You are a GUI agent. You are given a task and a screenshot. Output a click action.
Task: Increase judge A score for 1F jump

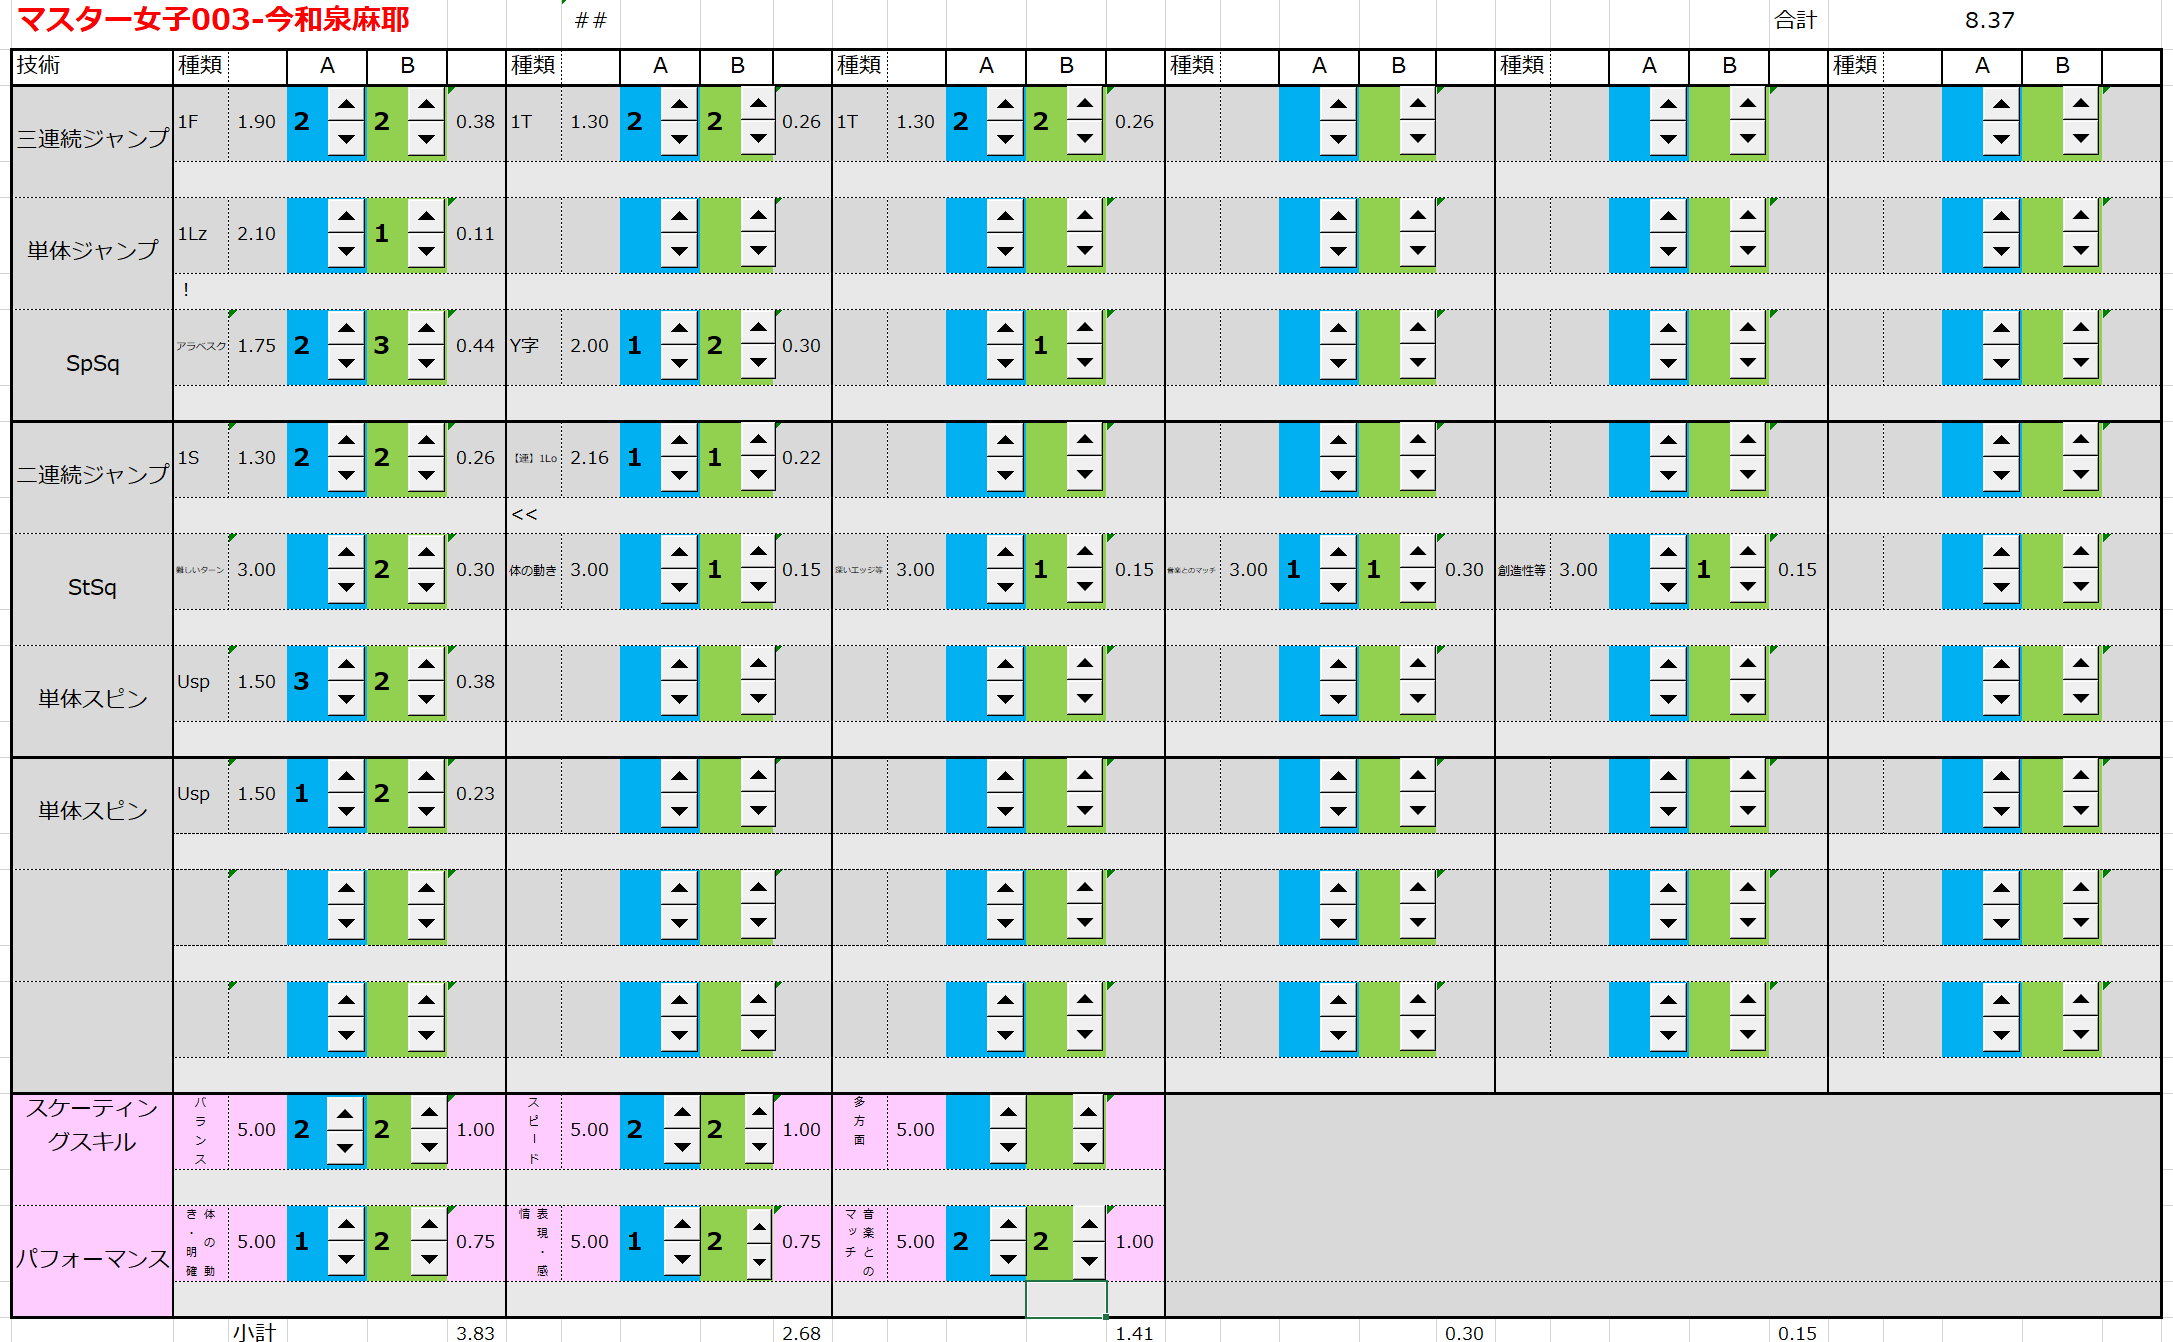tap(346, 104)
